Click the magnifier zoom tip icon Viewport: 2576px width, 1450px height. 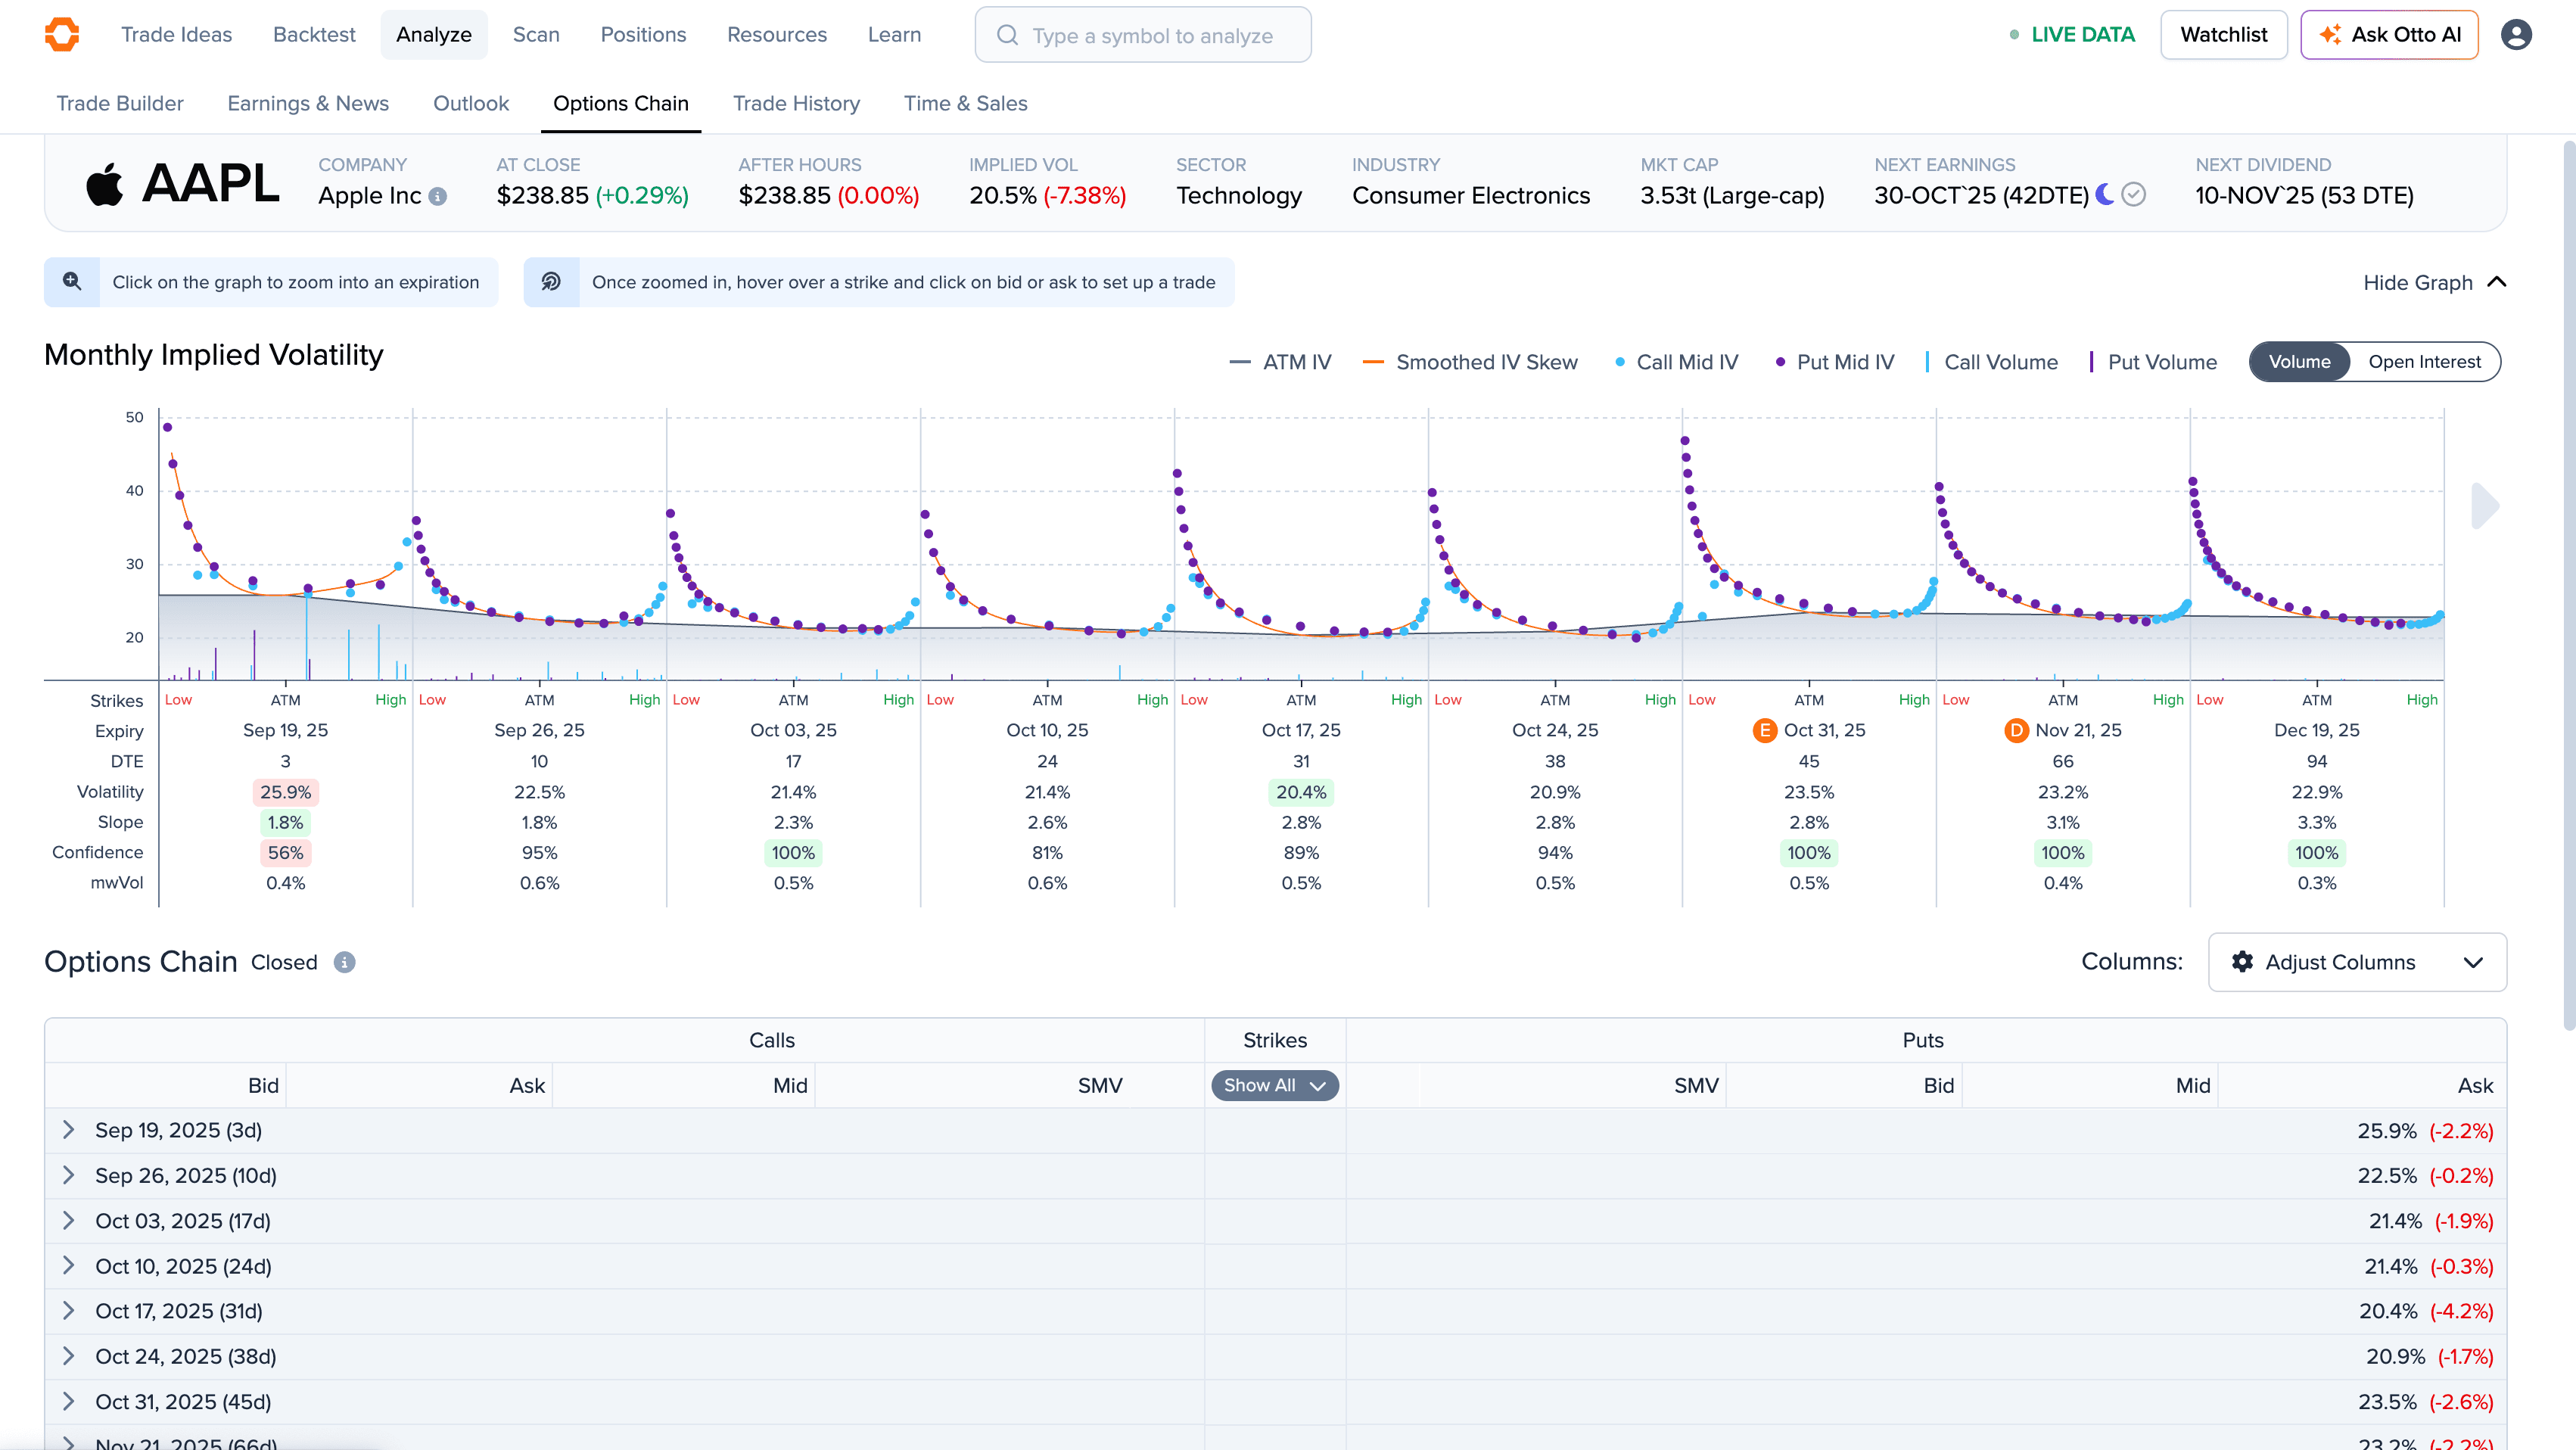pos(71,282)
